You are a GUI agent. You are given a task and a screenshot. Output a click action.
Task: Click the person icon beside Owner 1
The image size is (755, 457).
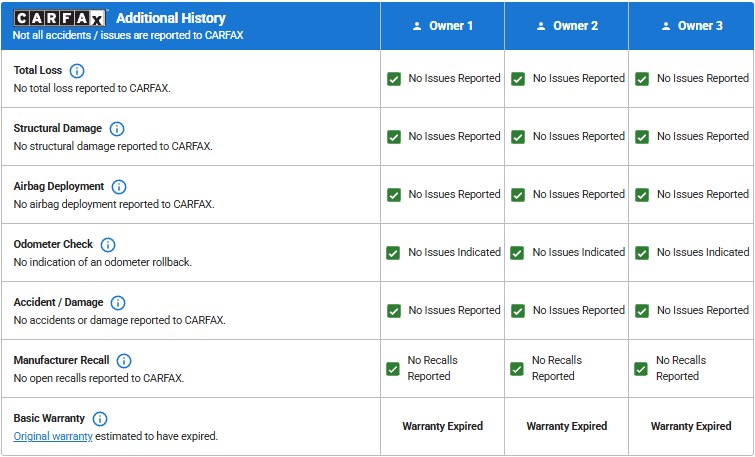click(x=417, y=26)
